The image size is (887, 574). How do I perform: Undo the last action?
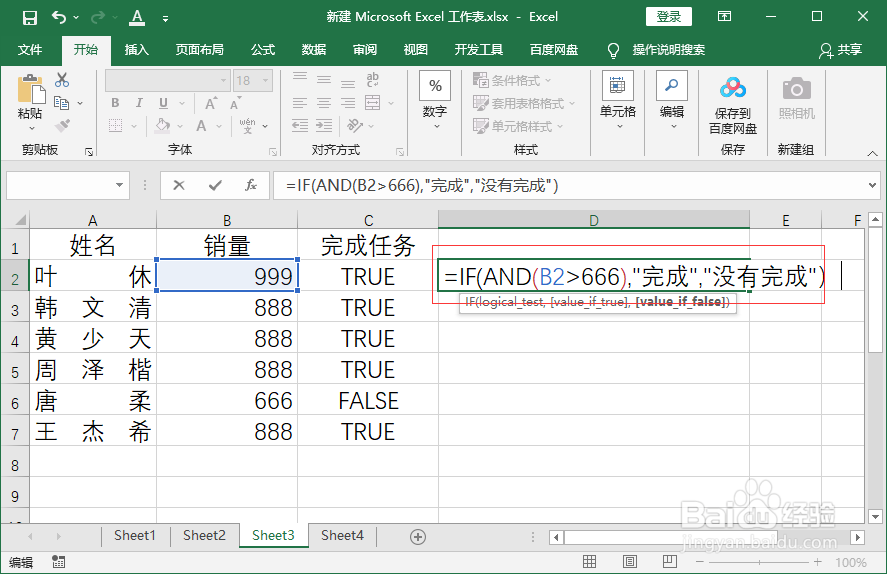(x=59, y=18)
